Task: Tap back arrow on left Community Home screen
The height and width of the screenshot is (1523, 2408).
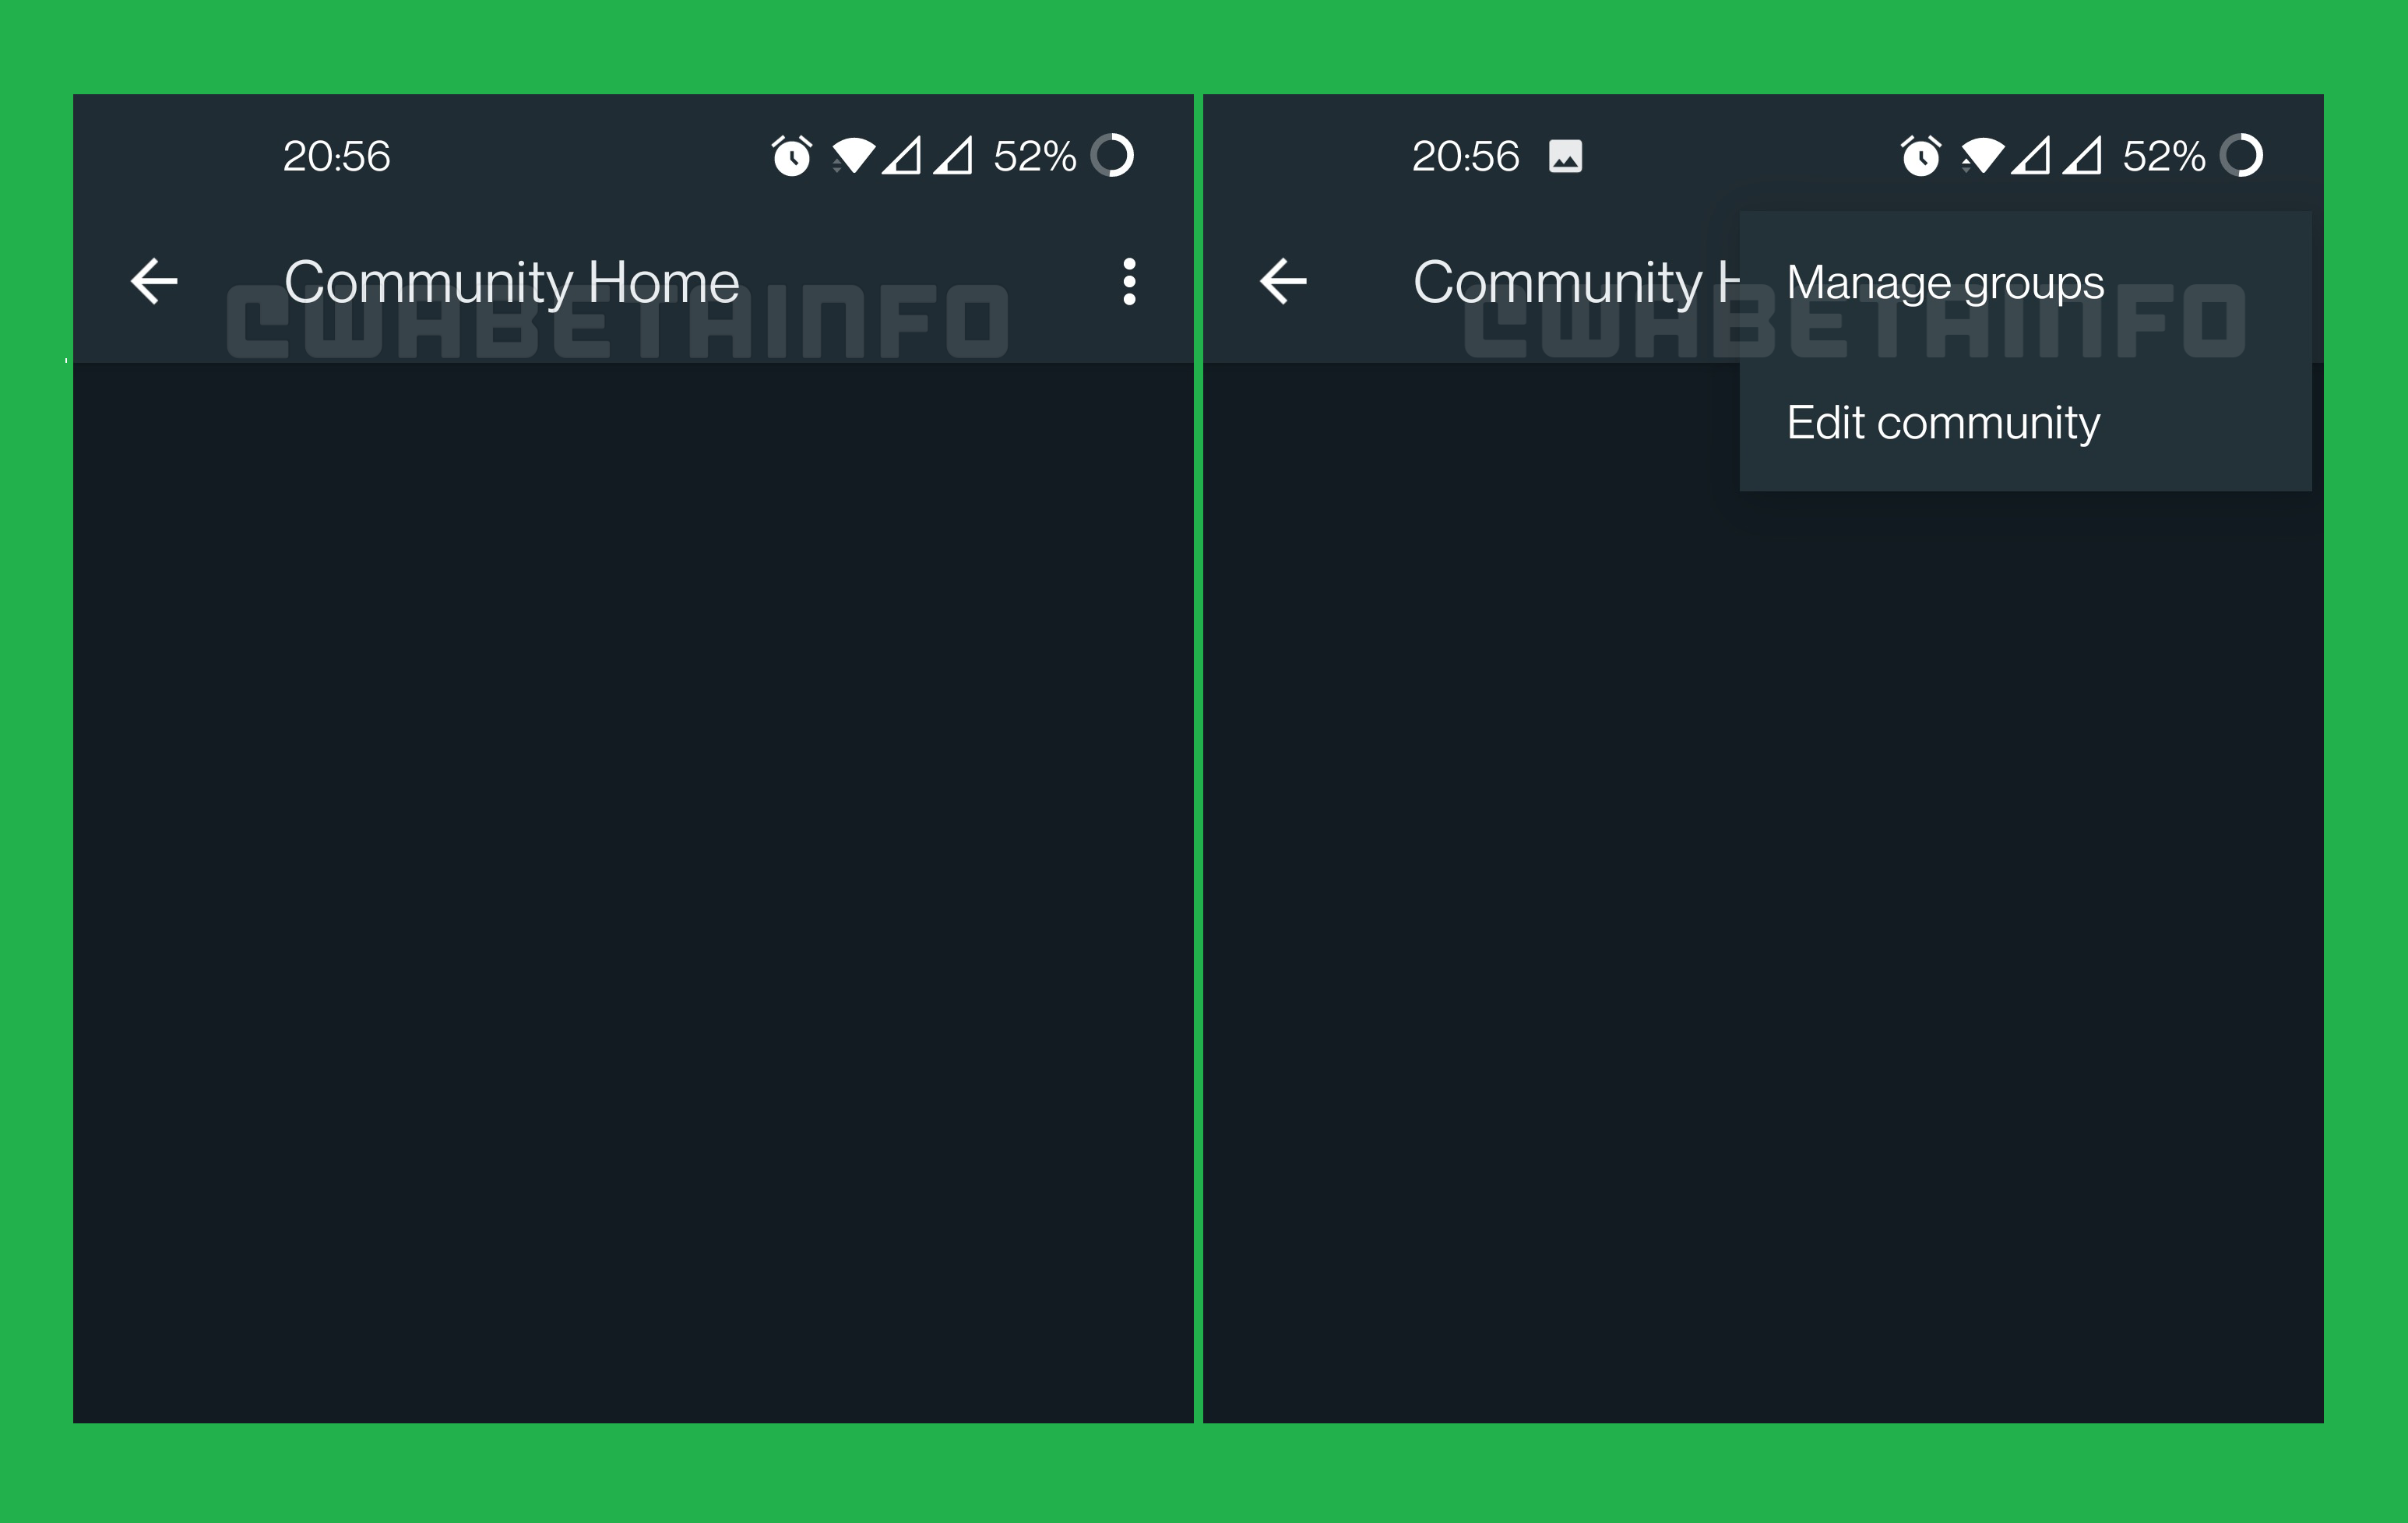Action: 154,281
